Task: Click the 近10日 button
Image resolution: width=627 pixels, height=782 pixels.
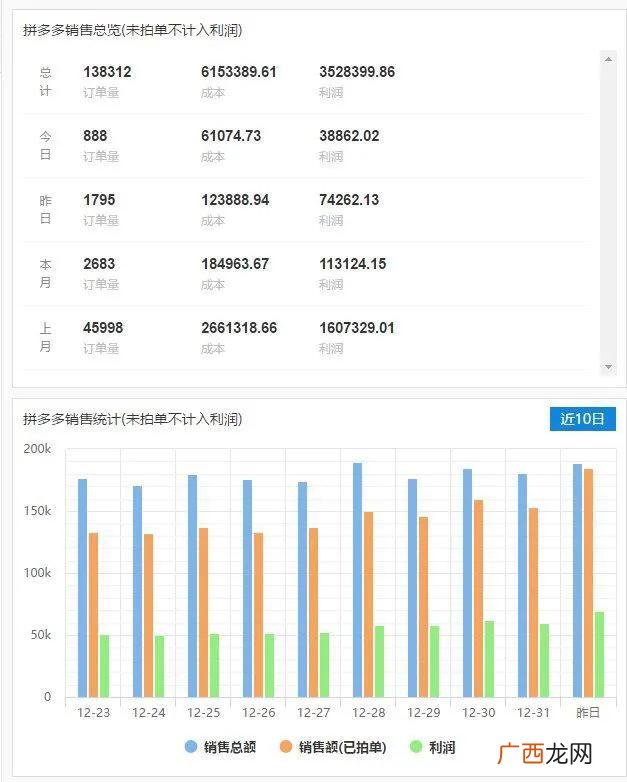Action: pos(582,418)
